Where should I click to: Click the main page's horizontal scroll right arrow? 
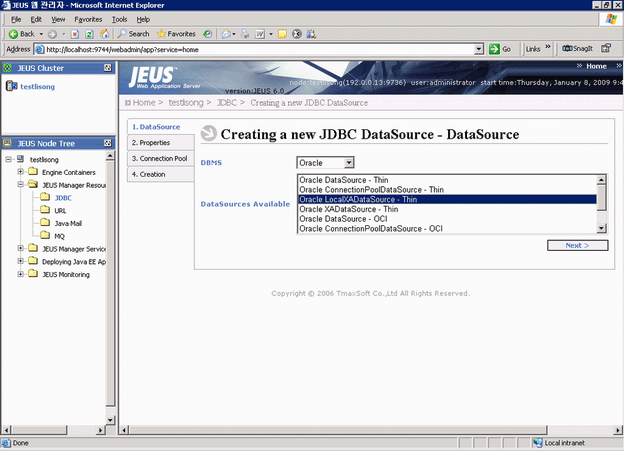617,430
